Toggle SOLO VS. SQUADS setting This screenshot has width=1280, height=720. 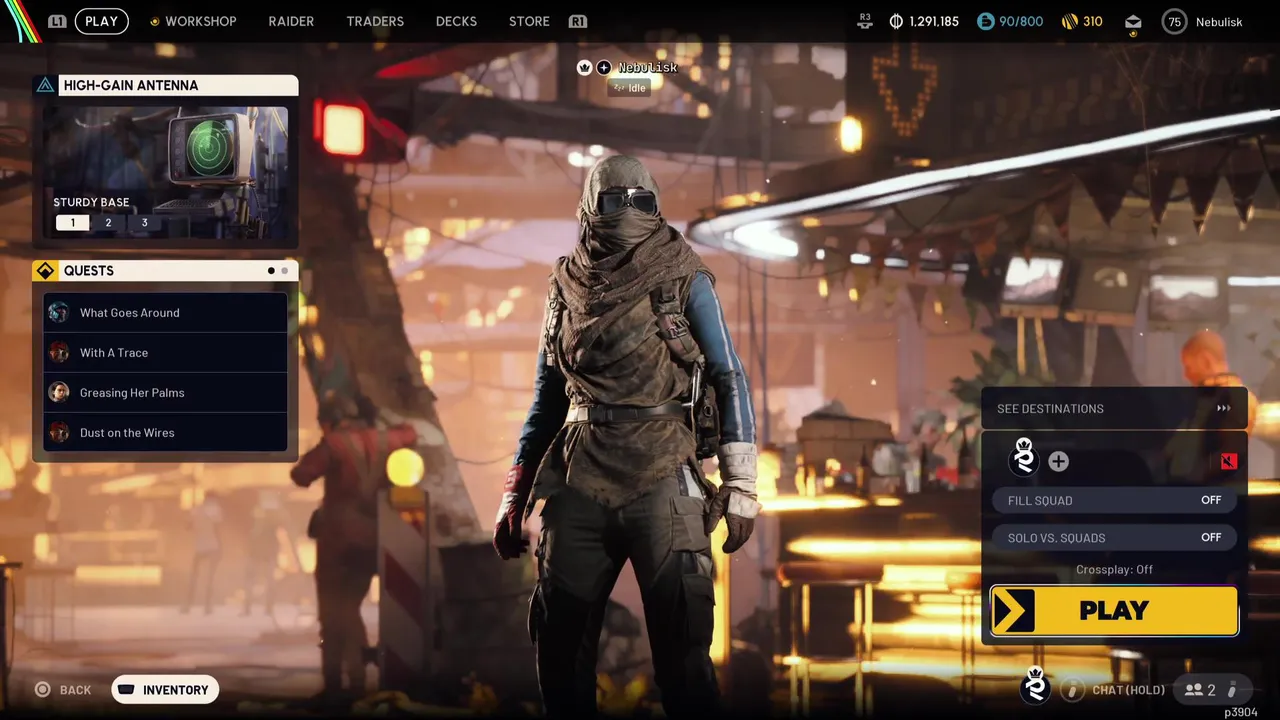coord(1114,537)
